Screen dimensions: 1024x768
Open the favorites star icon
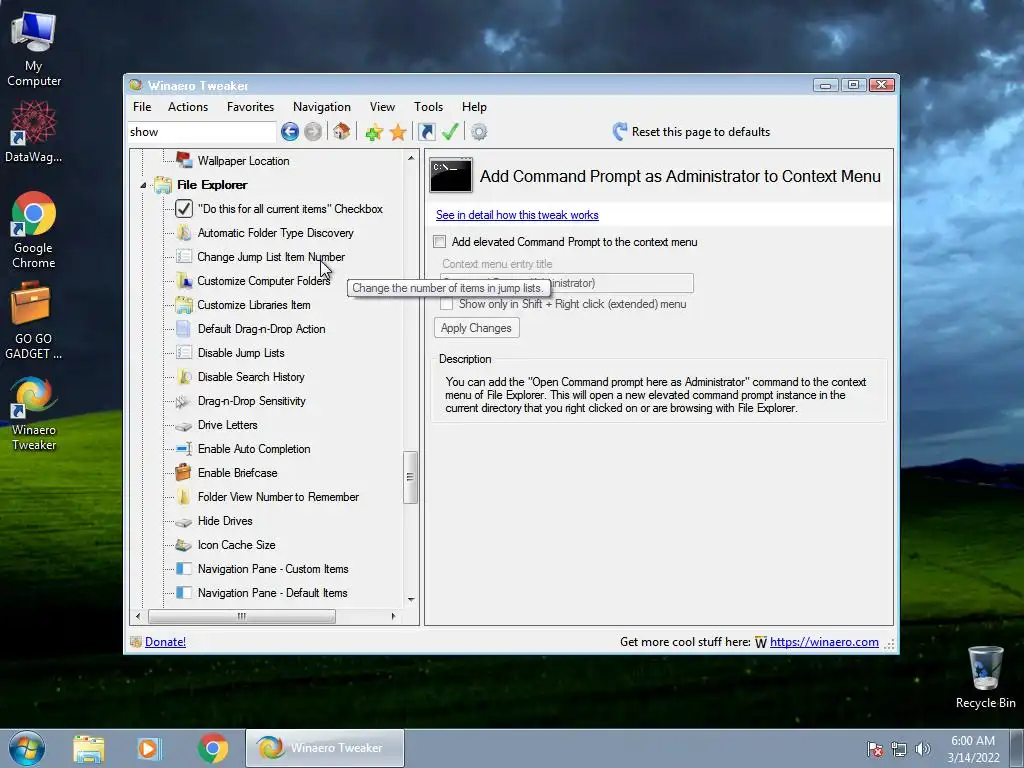(398, 132)
